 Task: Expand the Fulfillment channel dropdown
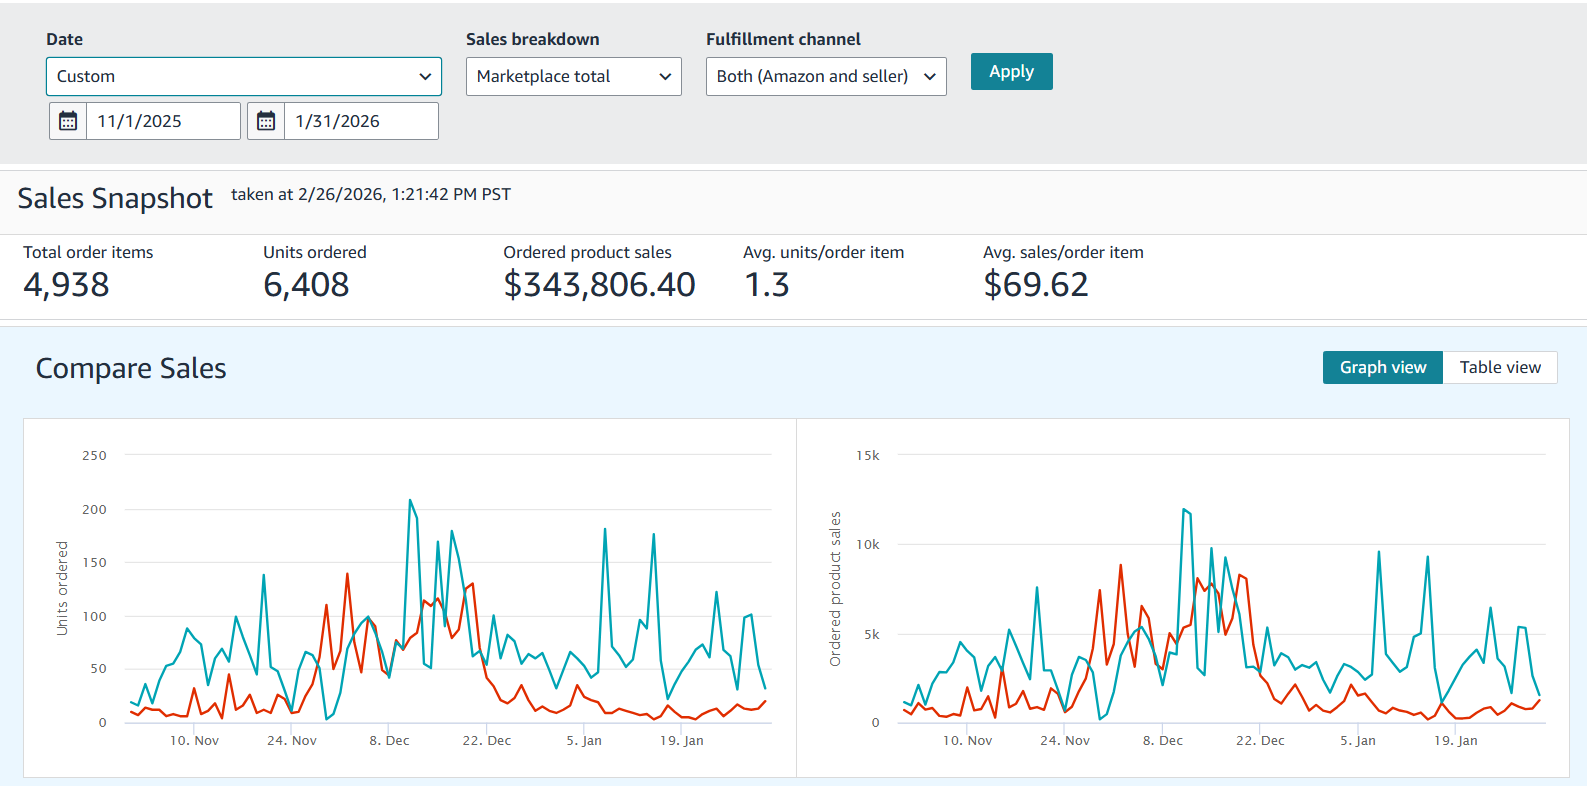(x=825, y=76)
